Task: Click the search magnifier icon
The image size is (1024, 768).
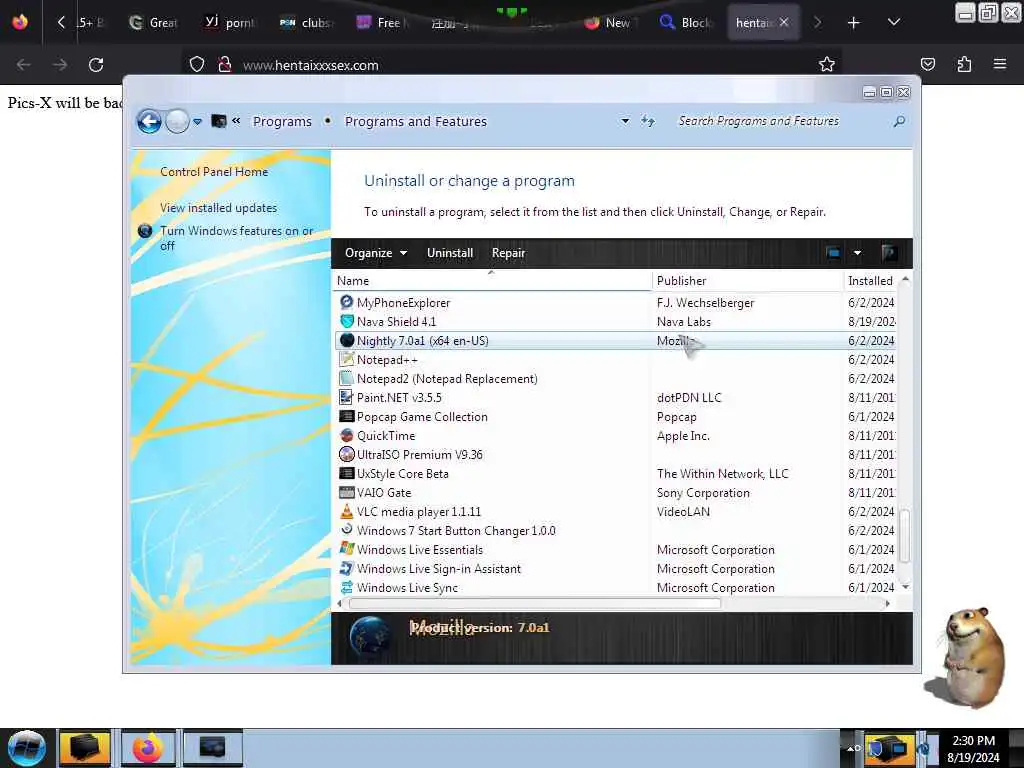Action: (899, 121)
